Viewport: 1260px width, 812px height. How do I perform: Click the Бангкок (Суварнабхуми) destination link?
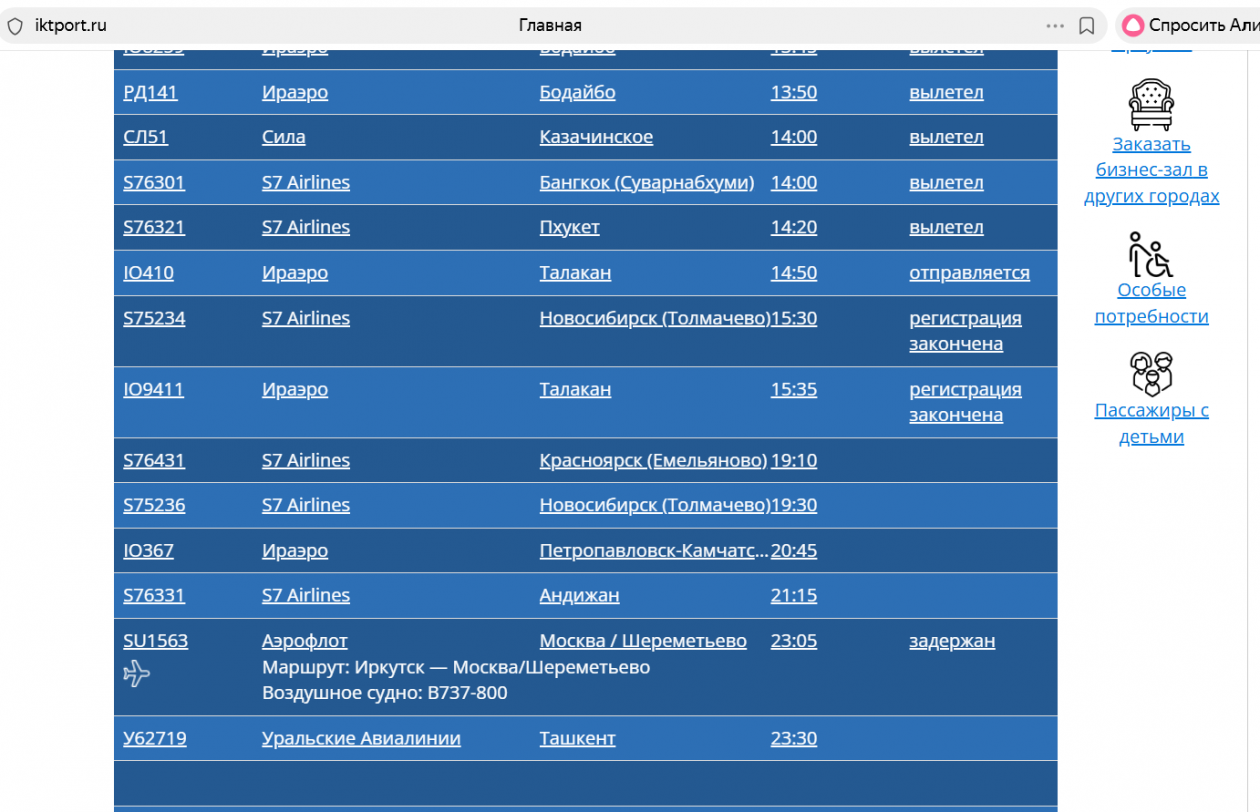(646, 183)
